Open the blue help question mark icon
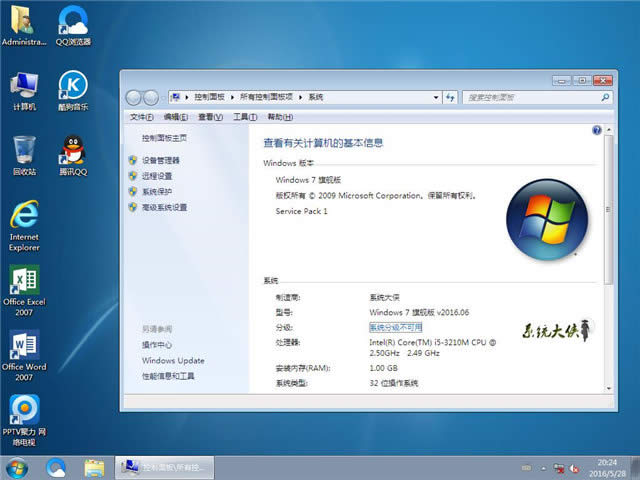This screenshot has height=480, width=640. [x=597, y=130]
